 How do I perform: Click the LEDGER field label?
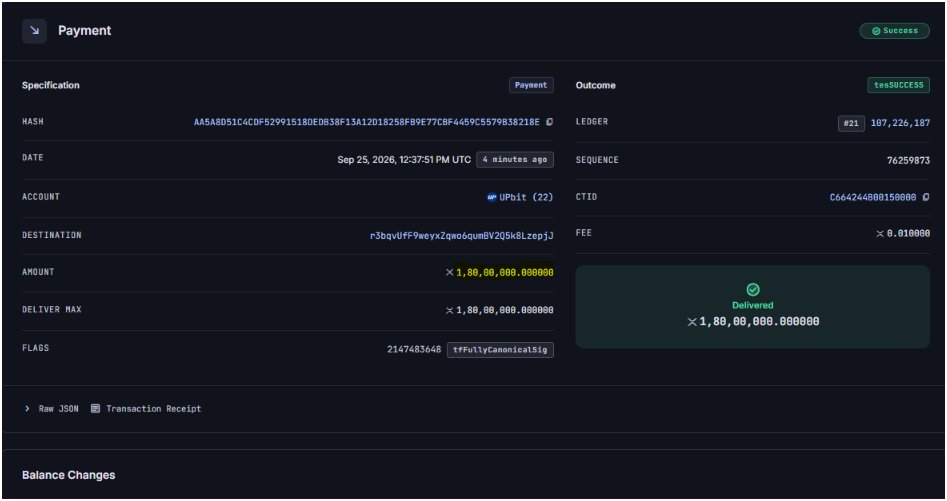(x=592, y=122)
